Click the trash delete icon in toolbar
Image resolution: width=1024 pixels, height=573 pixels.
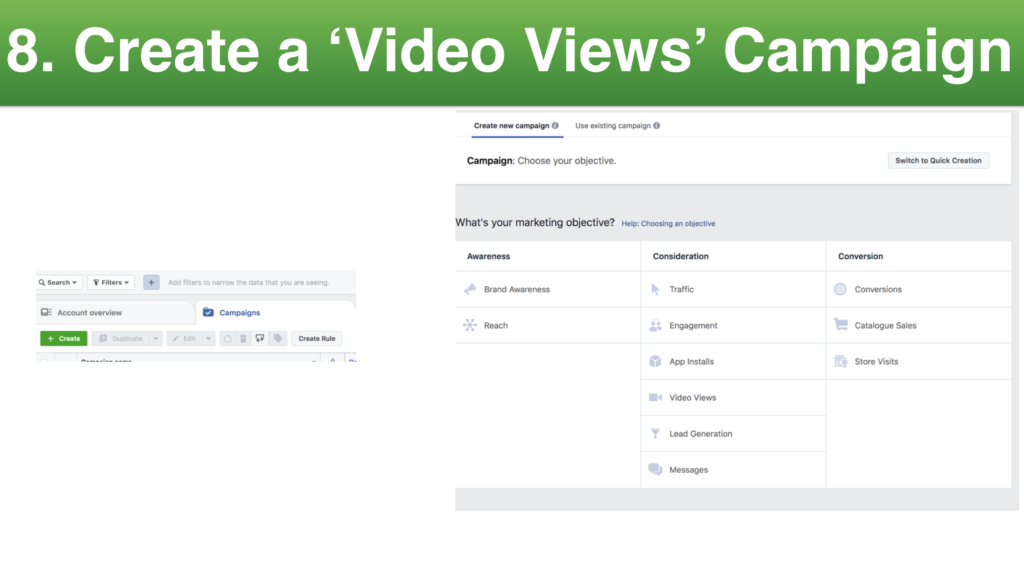pyautogui.click(x=243, y=338)
